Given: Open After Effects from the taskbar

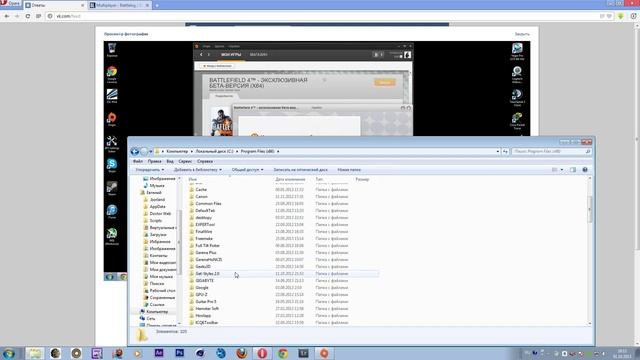Looking at the screenshot, I should tap(159, 353).
